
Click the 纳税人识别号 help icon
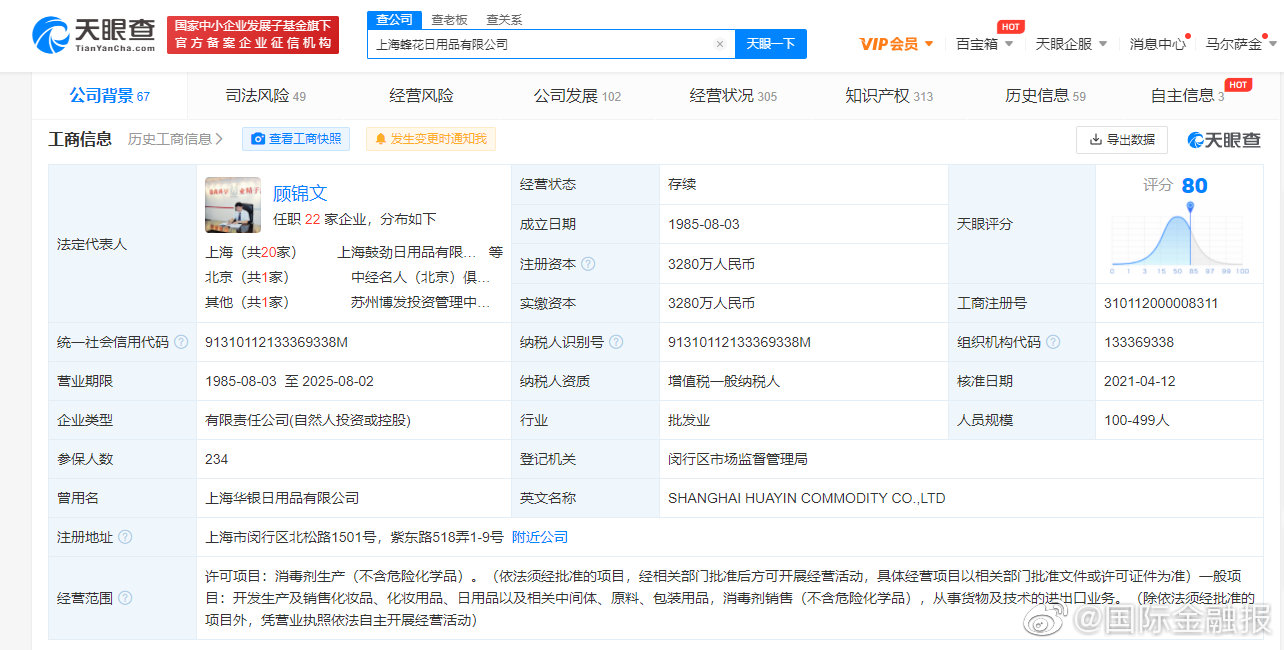[x=616, y=342]
